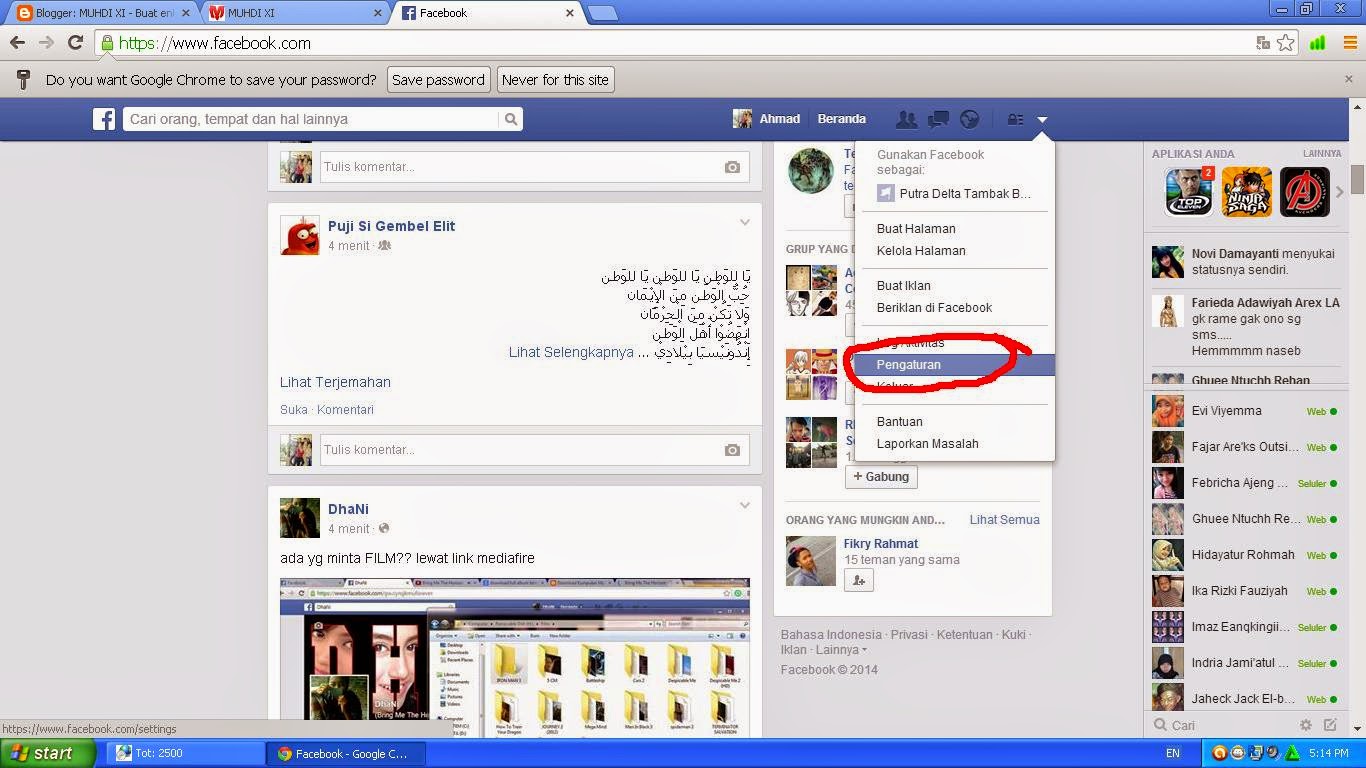Click DhaNi profile picture

pyautogui.click(x=300, y=518)
